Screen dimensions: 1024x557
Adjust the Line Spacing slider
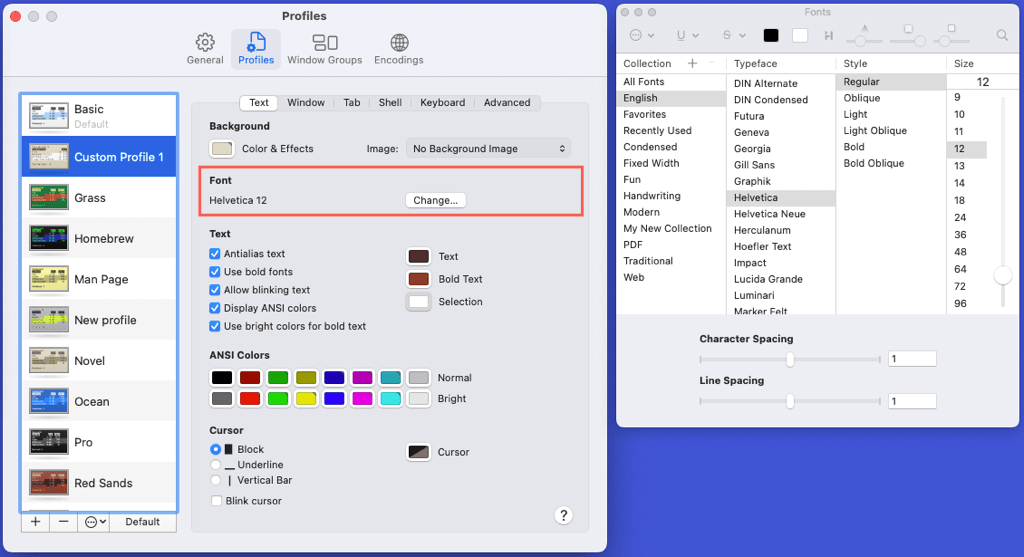(790, 401)
